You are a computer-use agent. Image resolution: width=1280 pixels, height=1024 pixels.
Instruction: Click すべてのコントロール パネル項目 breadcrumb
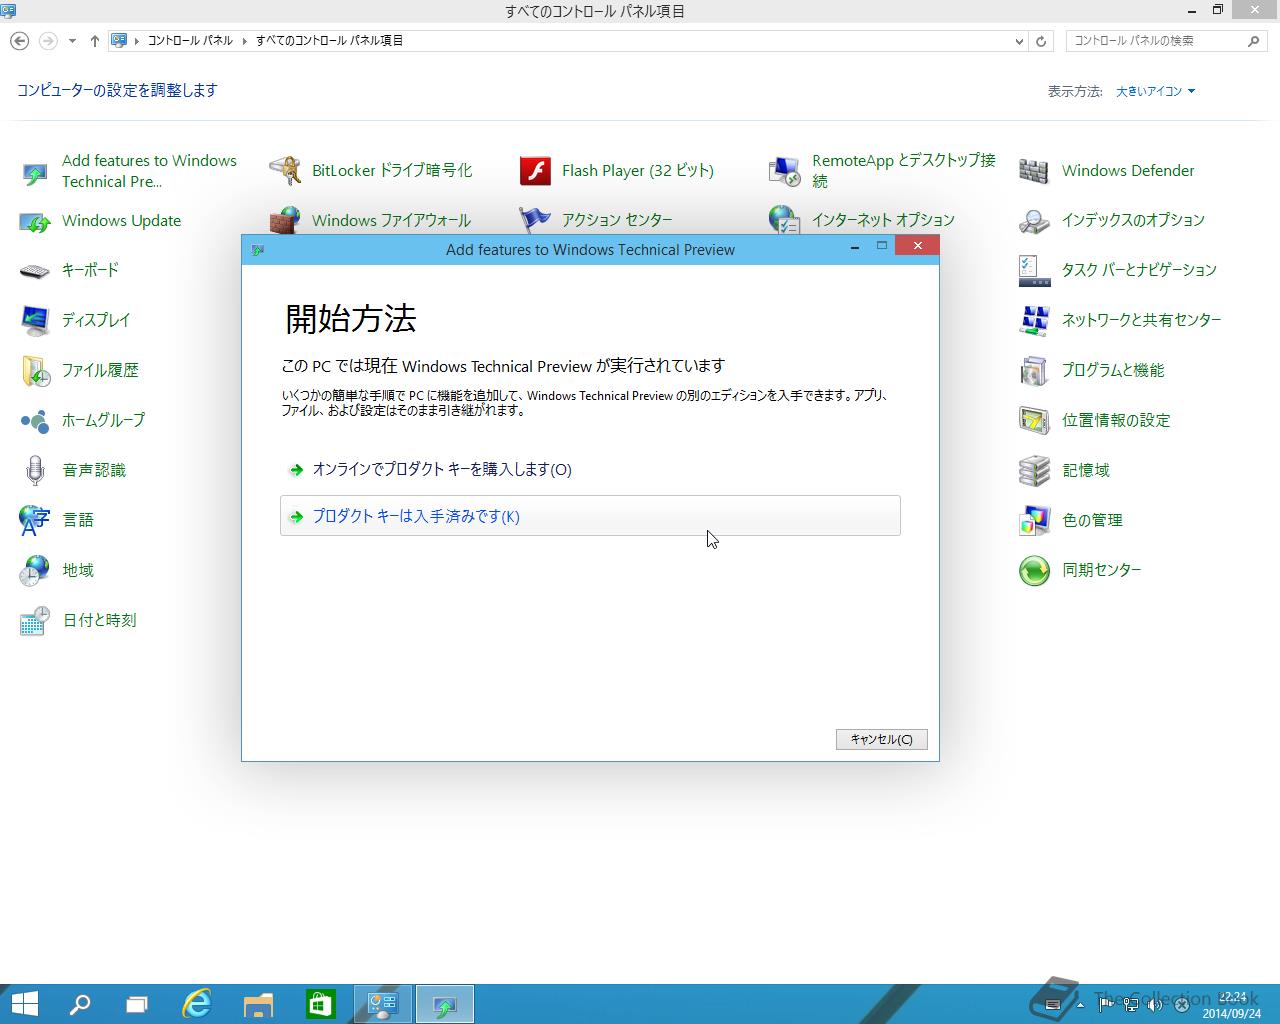329,41
